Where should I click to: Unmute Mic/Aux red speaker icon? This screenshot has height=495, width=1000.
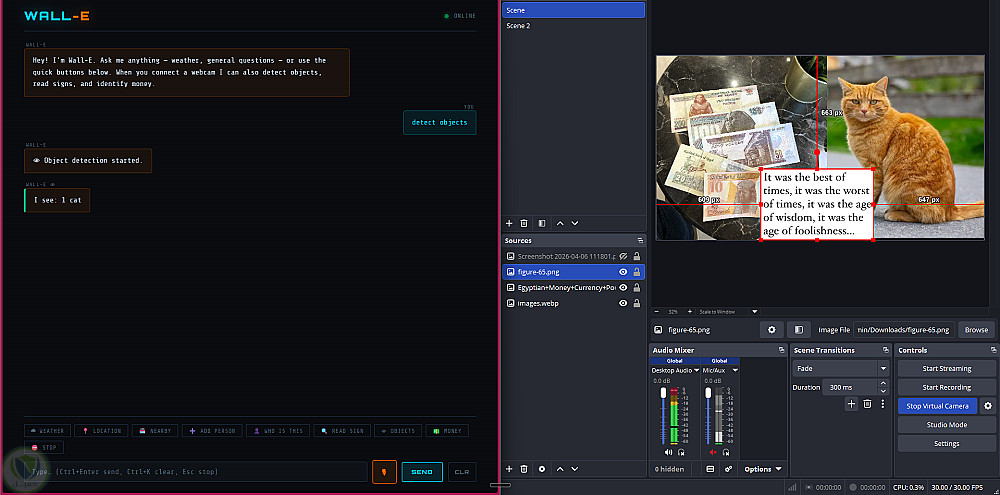713,452
